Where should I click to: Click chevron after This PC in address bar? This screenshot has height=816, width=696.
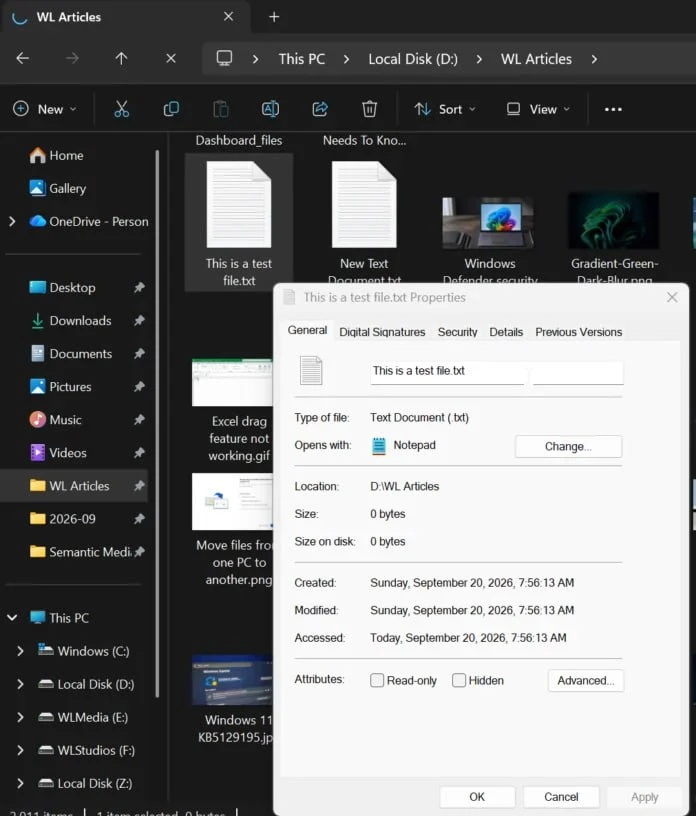coord(346,59)
